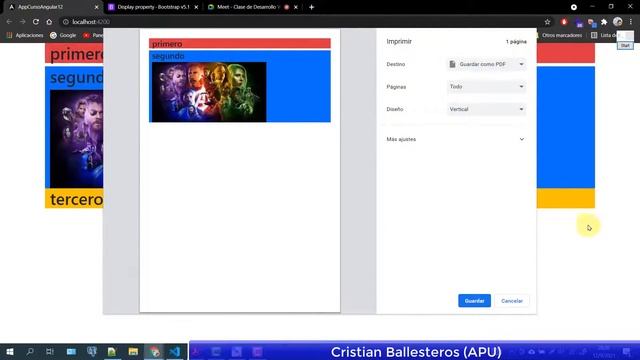Close the Display property Bootstrap tab
Image resolution: width=640 pixels, height=360 pixels.
pyautogui.click(x=196, y=7)
